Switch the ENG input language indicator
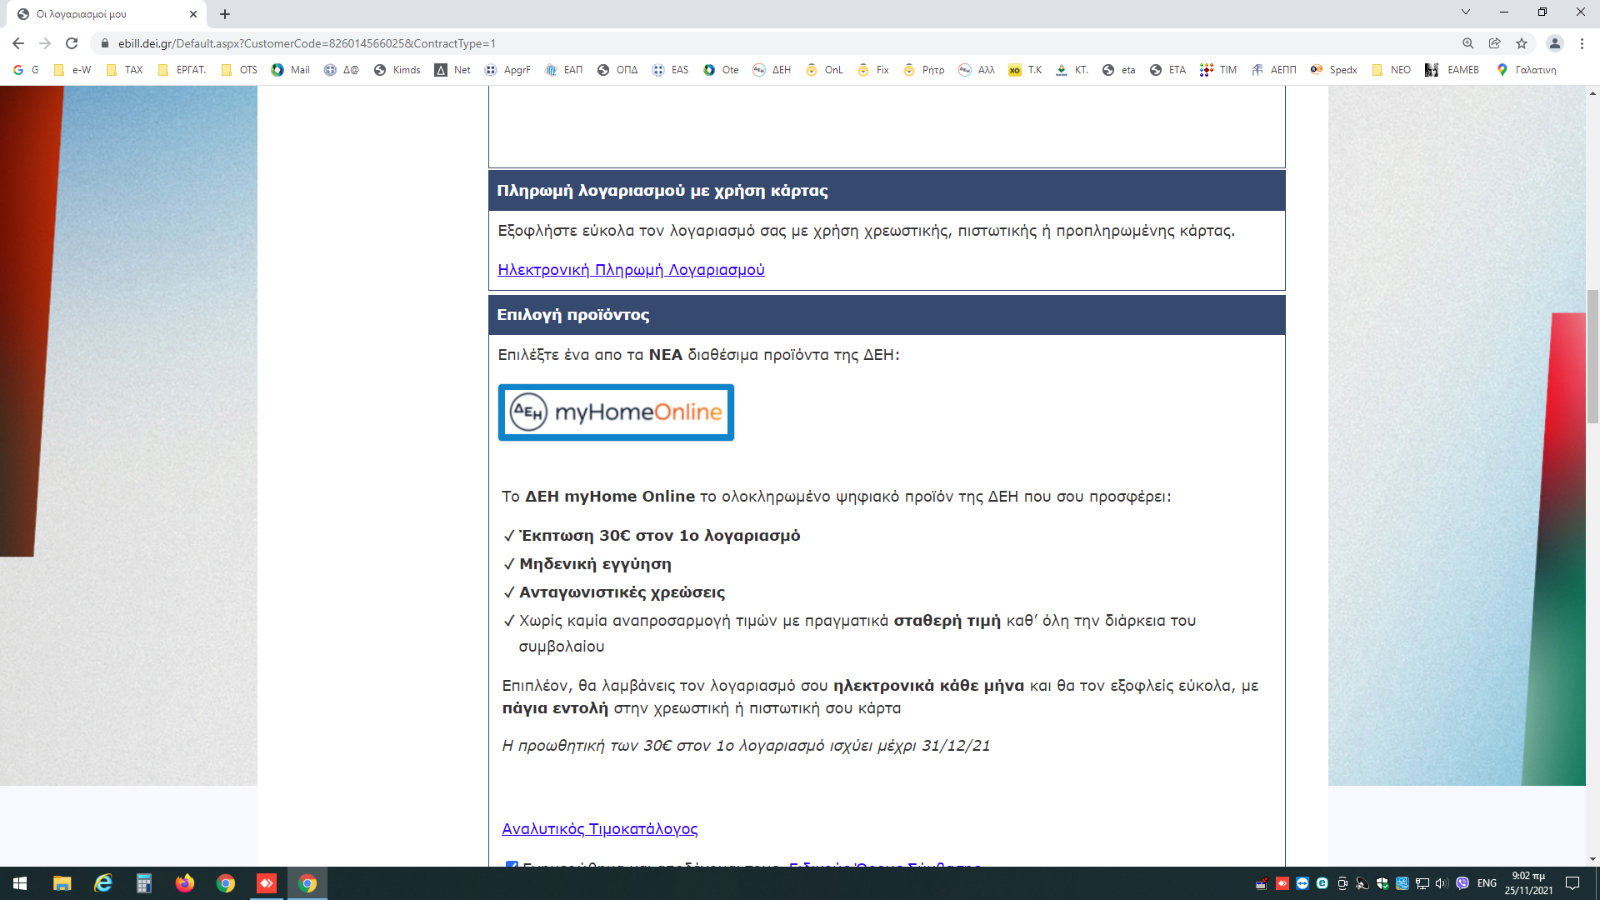This screenshot has width=1600, height=900. click(x=1487, y=883)
